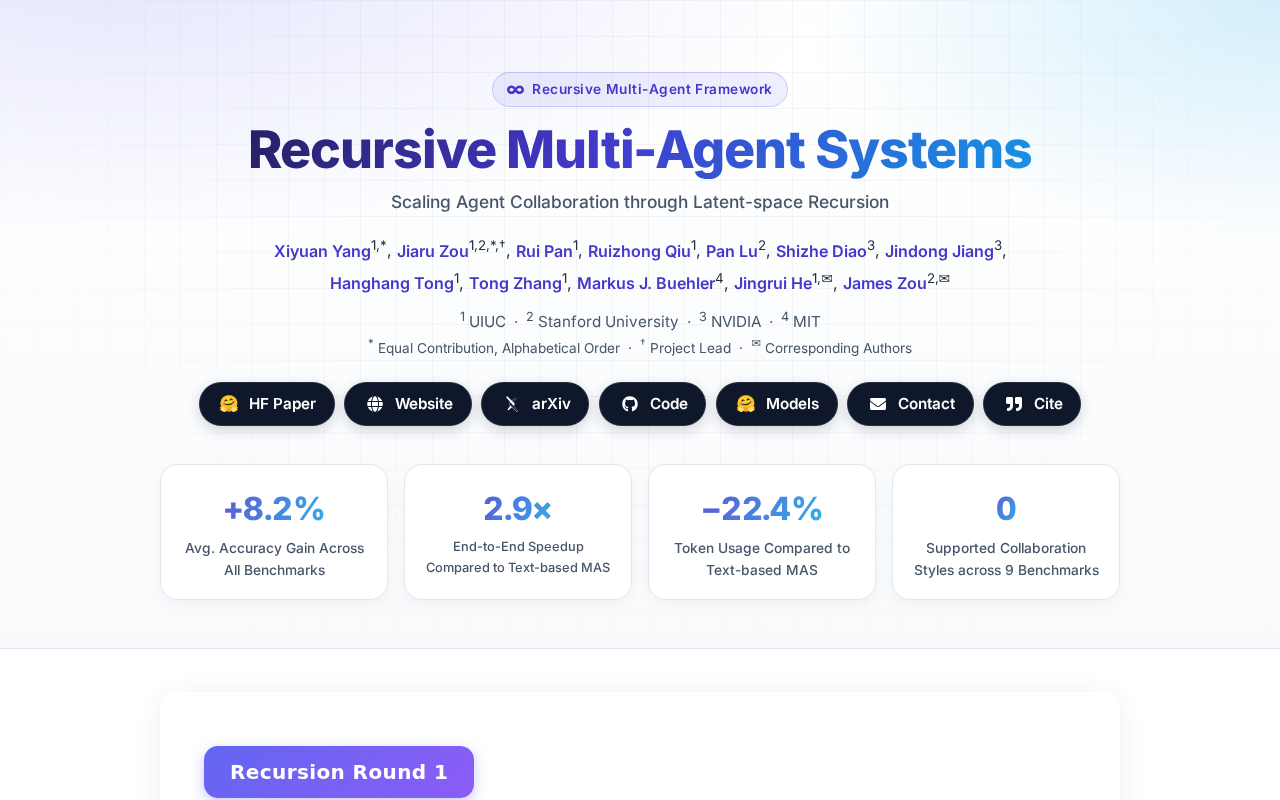Click the UIUC affiliation text

pos(487,322)
